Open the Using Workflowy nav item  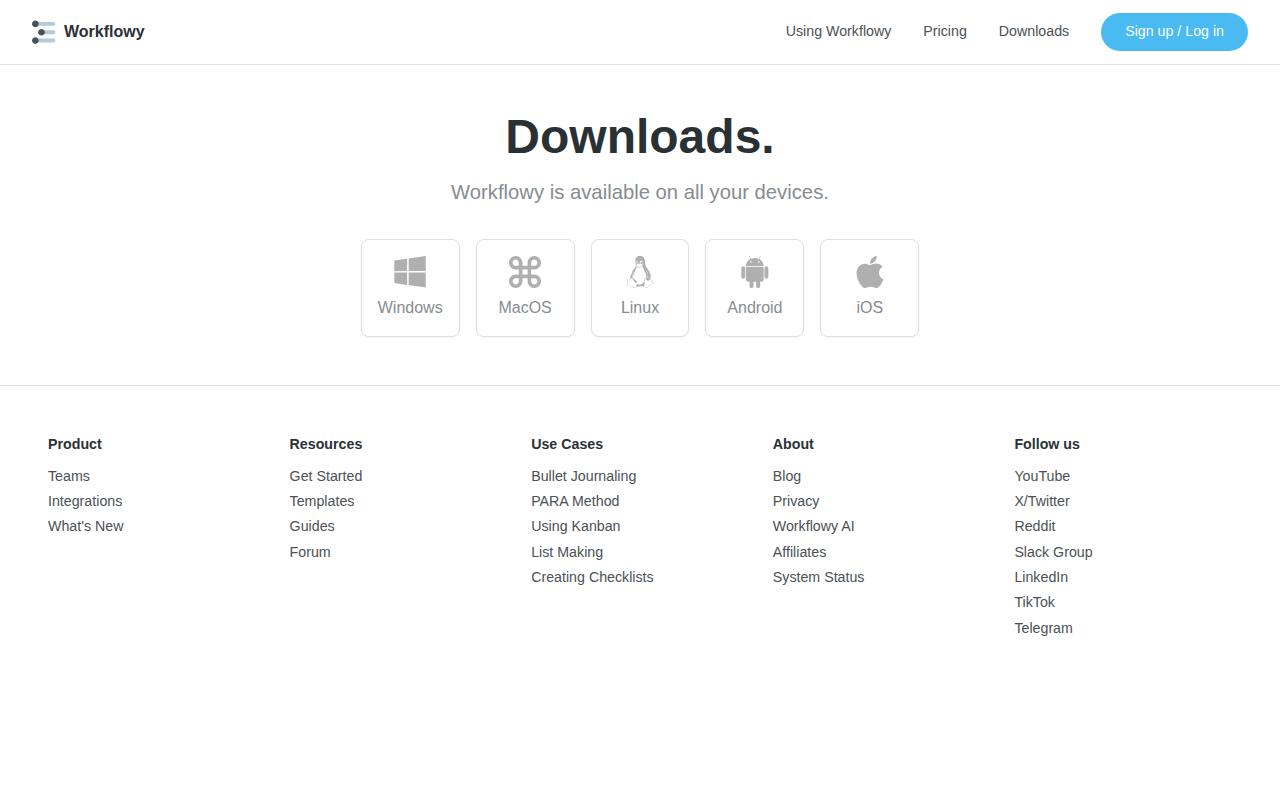[838, 31]
